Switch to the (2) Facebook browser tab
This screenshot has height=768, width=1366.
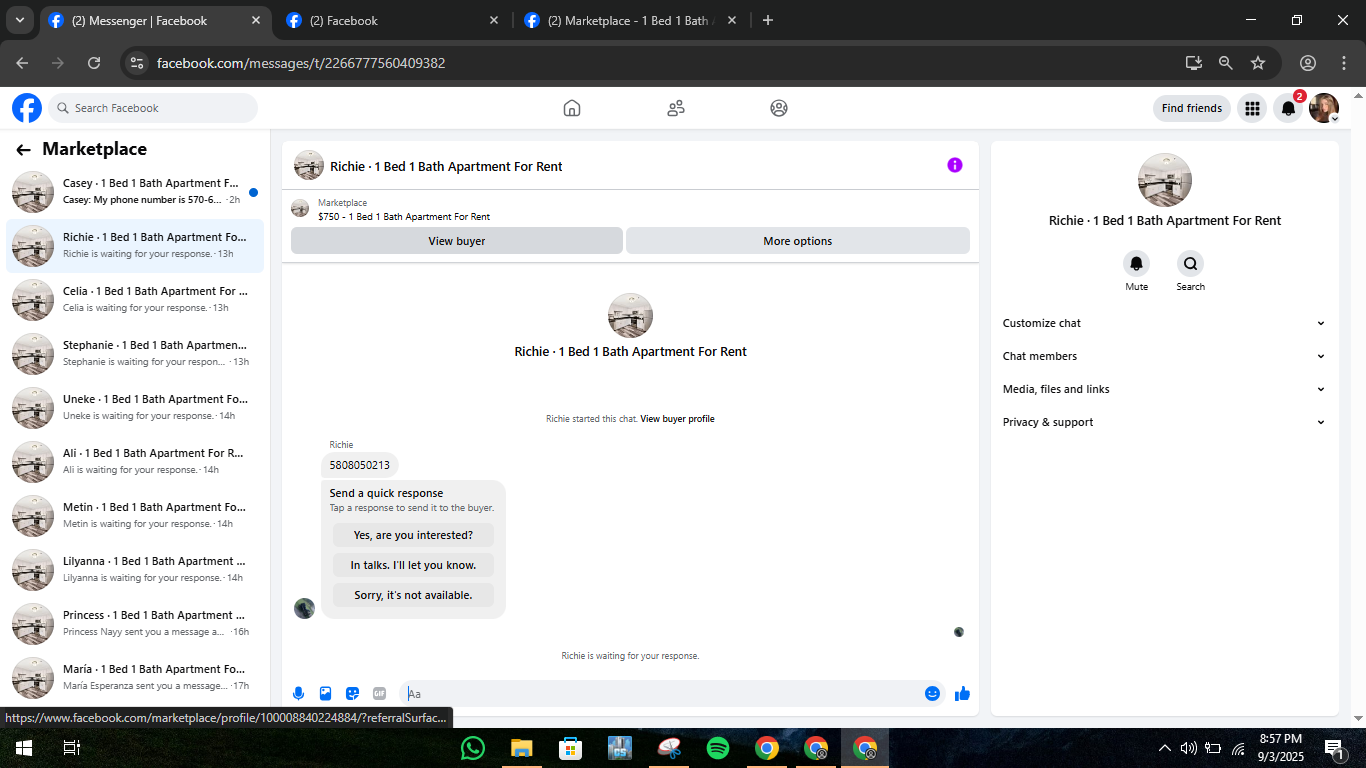[393, 20]
